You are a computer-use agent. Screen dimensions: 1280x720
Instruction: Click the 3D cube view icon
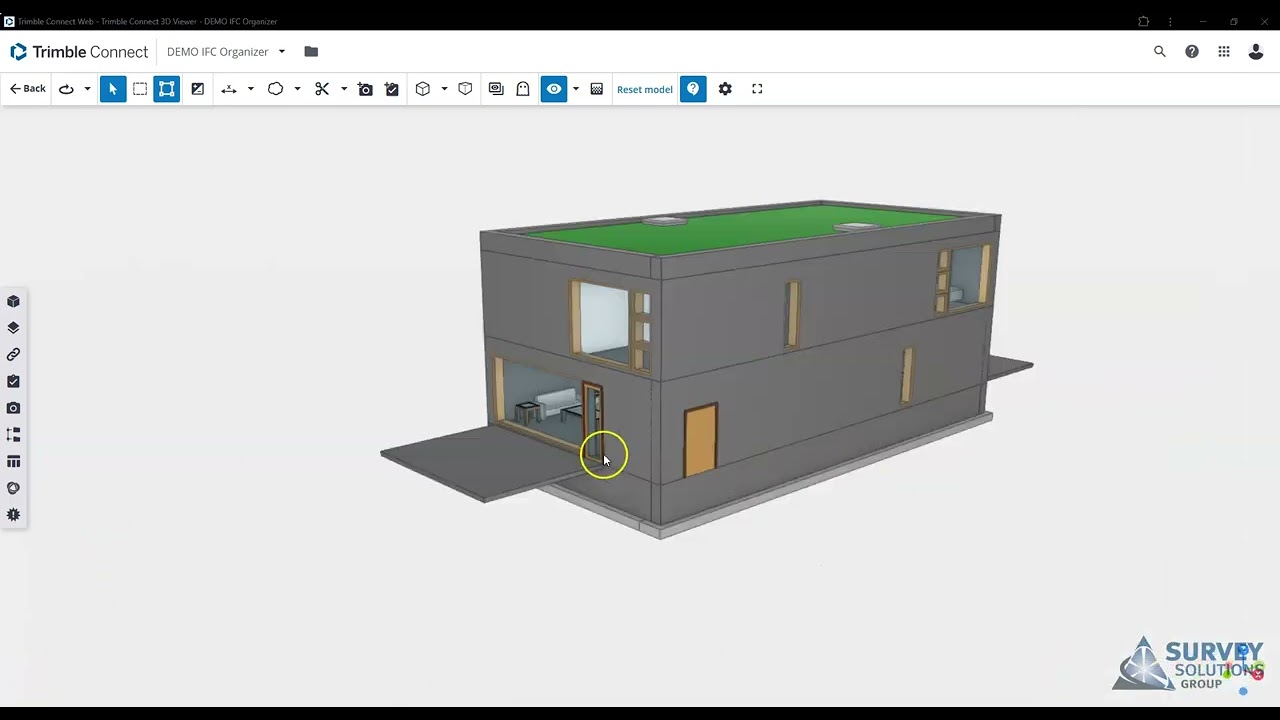click(x=423, y=89)
